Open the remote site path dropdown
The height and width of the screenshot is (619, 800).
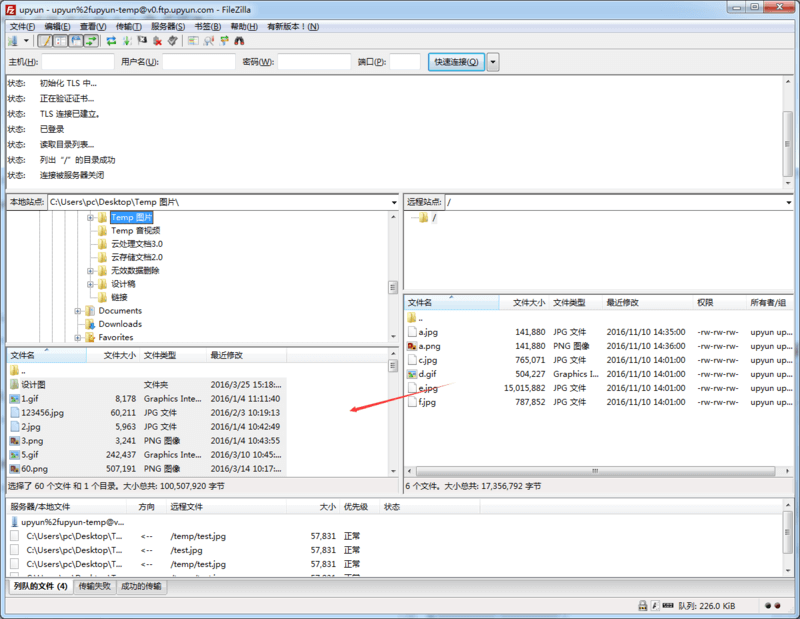789,203
